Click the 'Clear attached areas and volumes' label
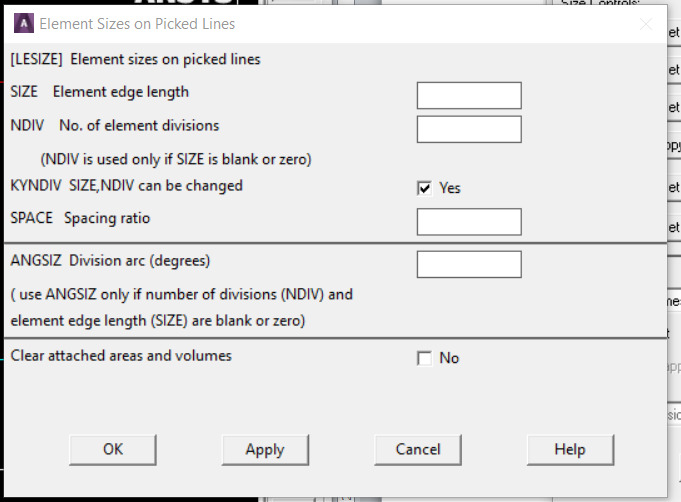 click(121, 355)
